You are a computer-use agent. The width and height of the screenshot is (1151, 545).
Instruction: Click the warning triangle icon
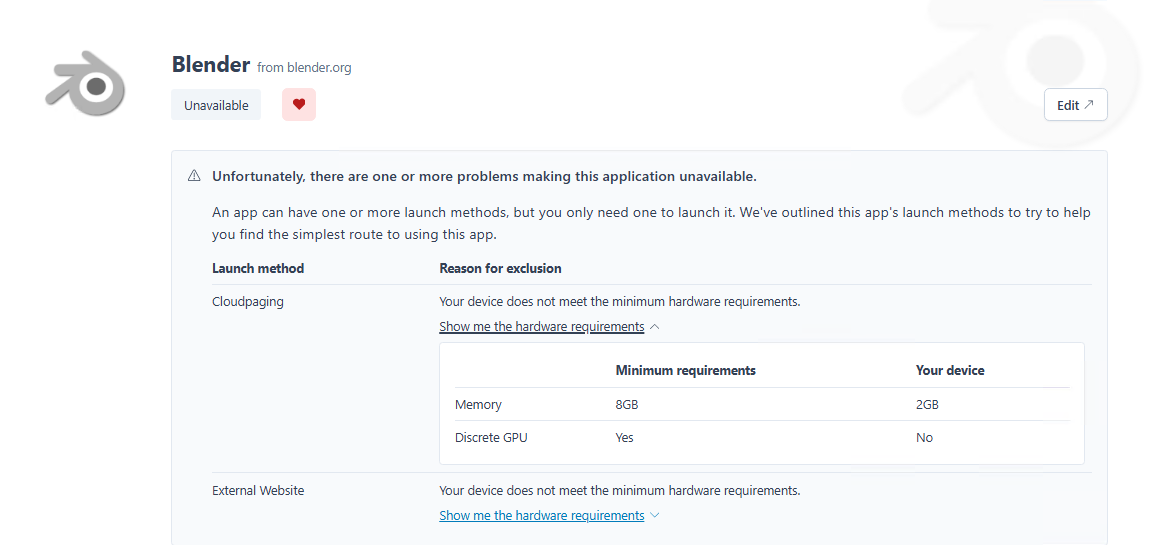[x=194, y=176]
